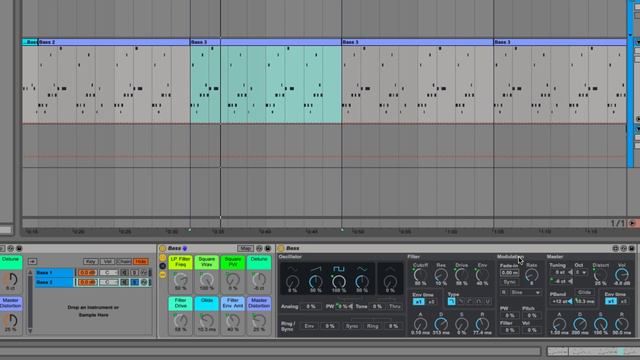
Task: Click the Map button on Bass rack
Action: pos(245,248)
